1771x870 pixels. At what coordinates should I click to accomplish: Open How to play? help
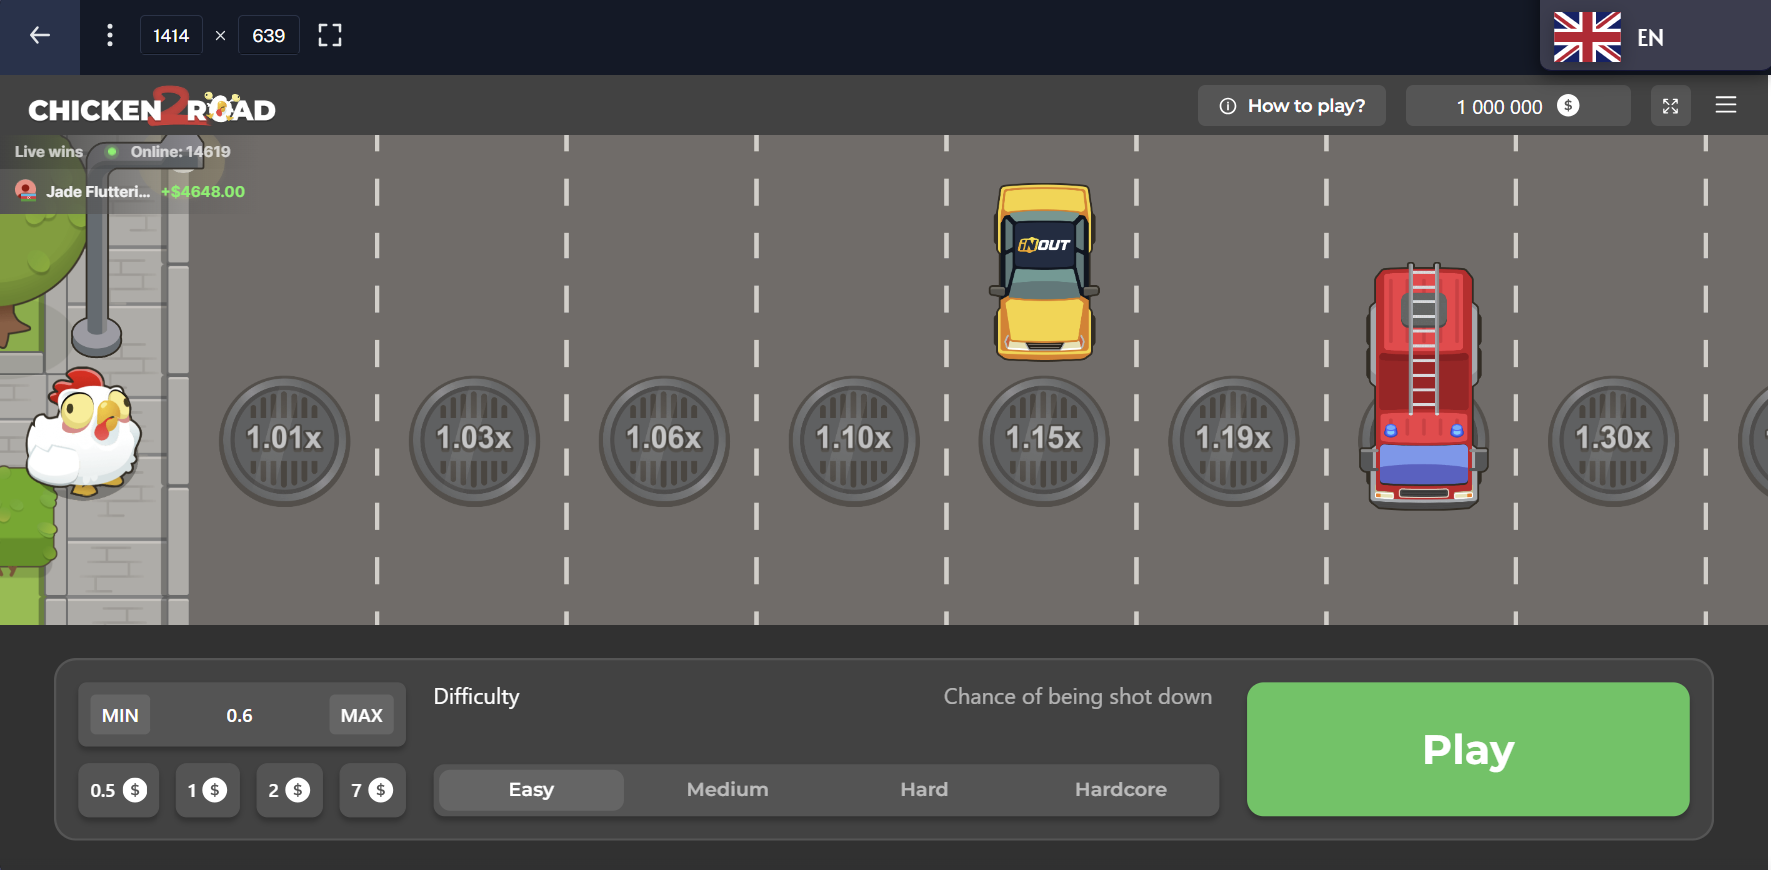1291,106
